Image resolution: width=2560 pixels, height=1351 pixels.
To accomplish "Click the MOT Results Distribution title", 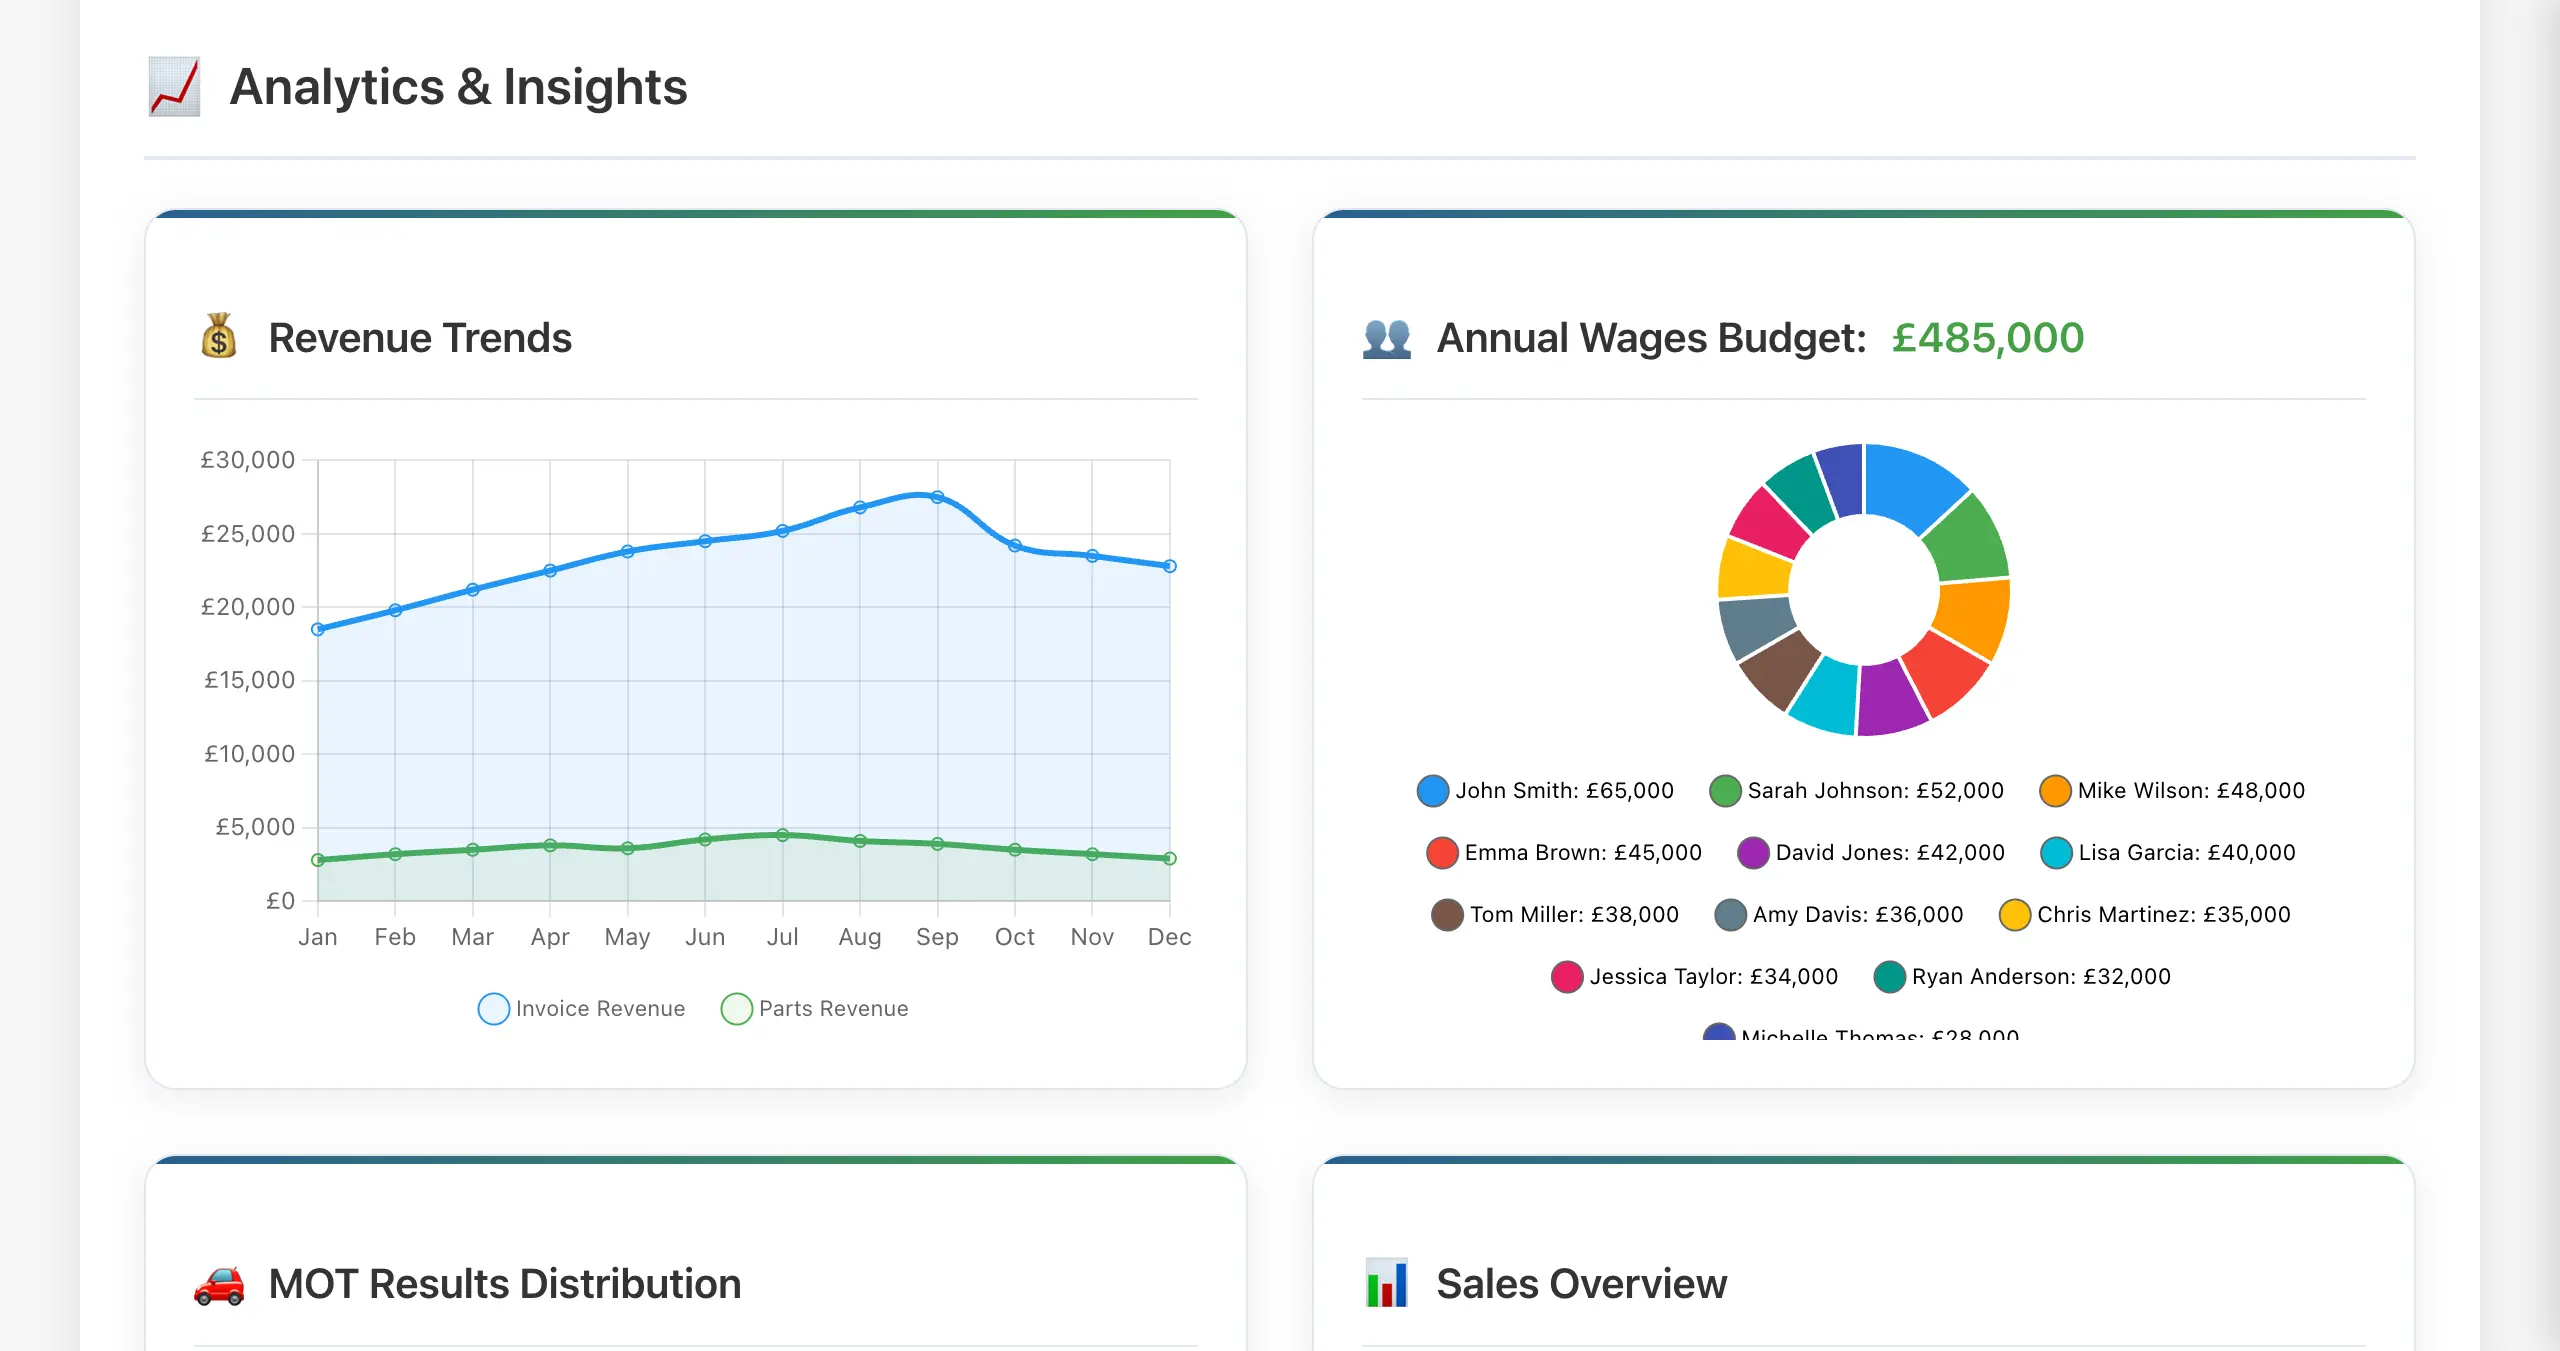I will [x=505, y=1284].
